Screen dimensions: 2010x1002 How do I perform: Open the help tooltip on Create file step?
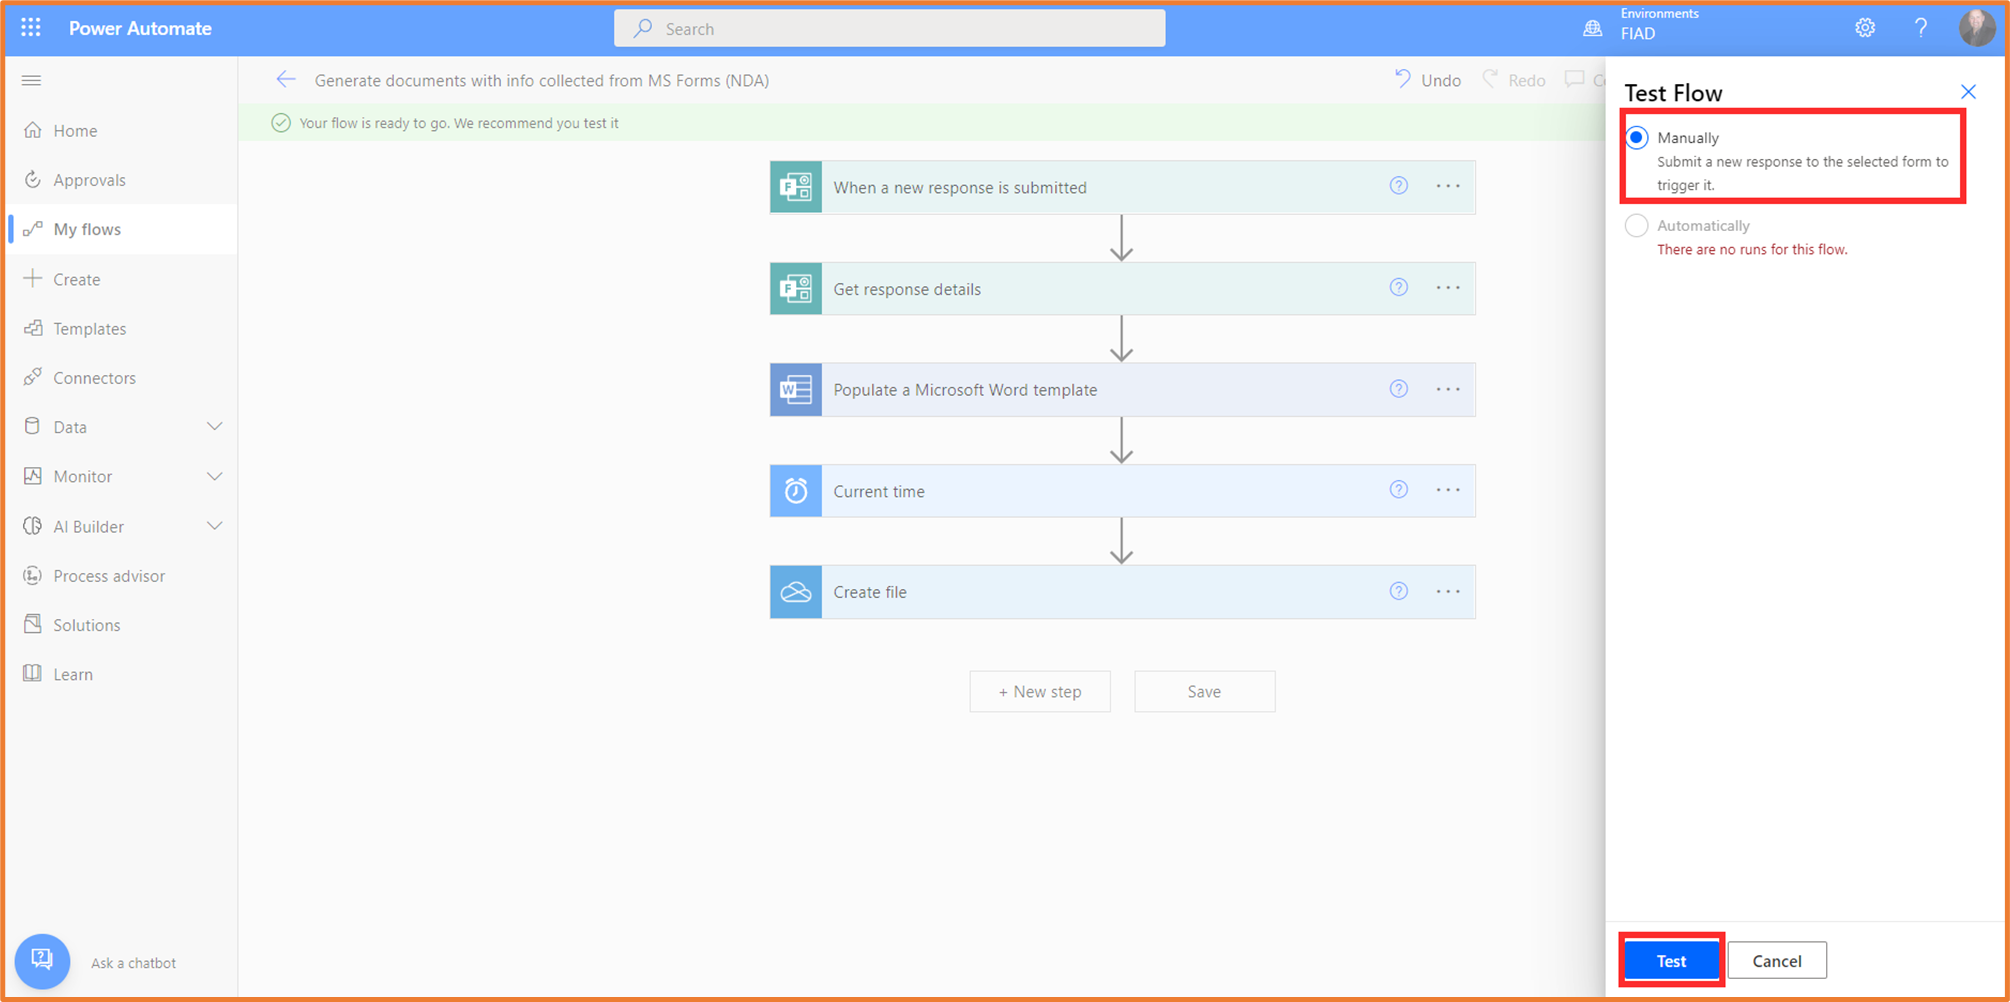1398,591
